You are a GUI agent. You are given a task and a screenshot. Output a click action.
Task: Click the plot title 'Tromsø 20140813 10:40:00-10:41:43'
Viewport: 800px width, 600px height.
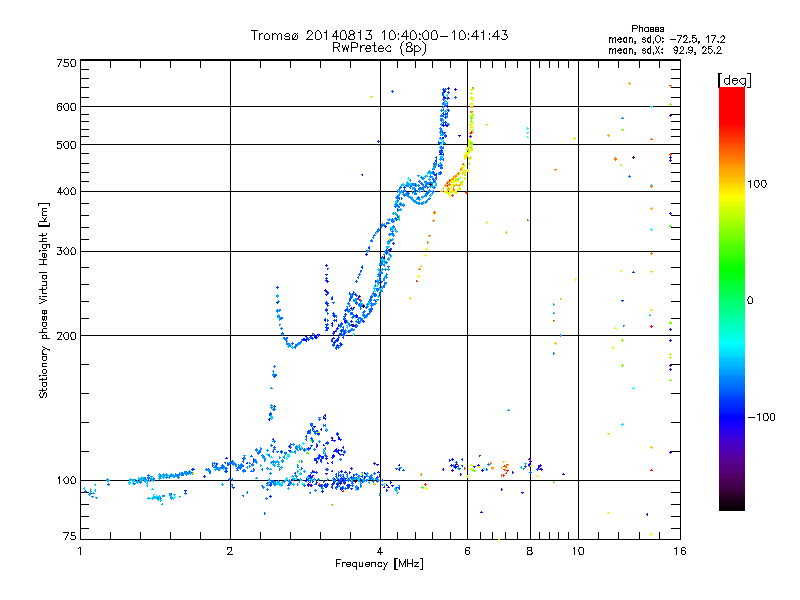click(x=379, y=35)
